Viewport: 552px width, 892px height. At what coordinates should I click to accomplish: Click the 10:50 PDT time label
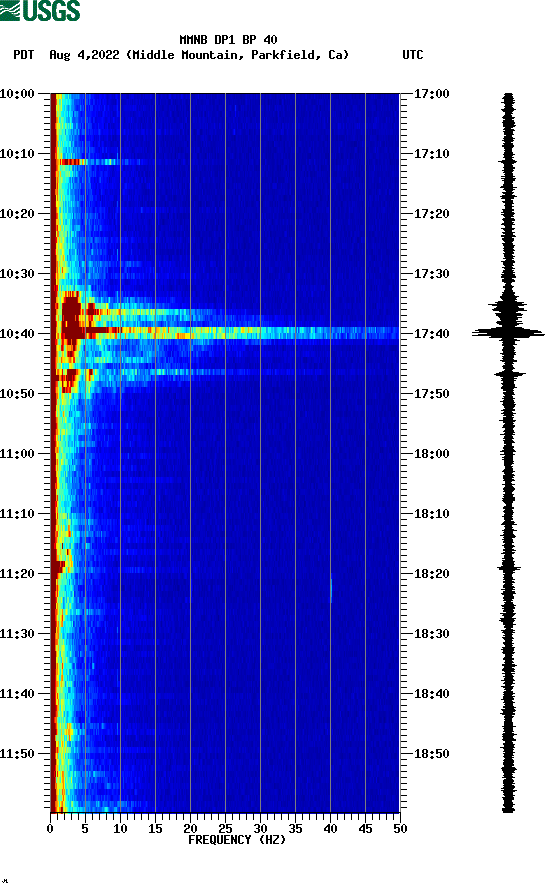tap(17, 394)
